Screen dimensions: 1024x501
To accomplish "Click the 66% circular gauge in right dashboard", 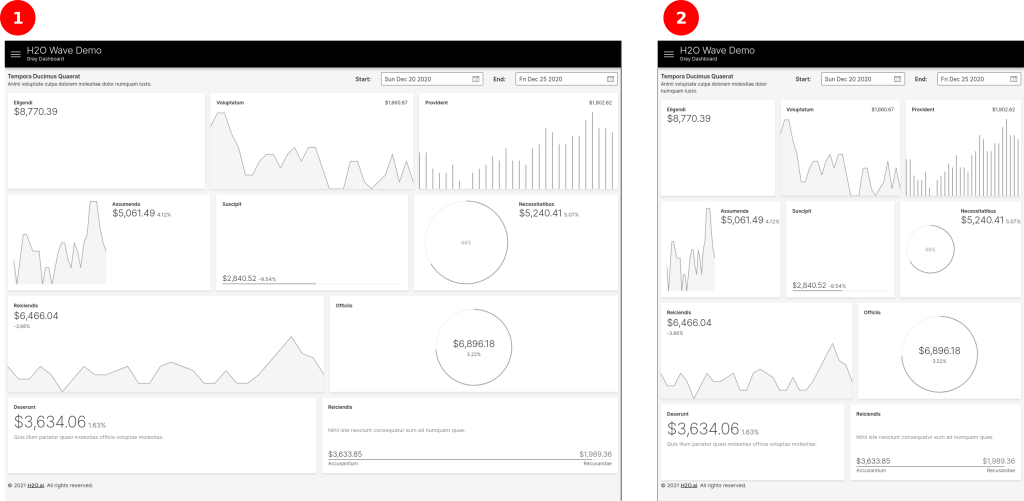I will 931,250.
